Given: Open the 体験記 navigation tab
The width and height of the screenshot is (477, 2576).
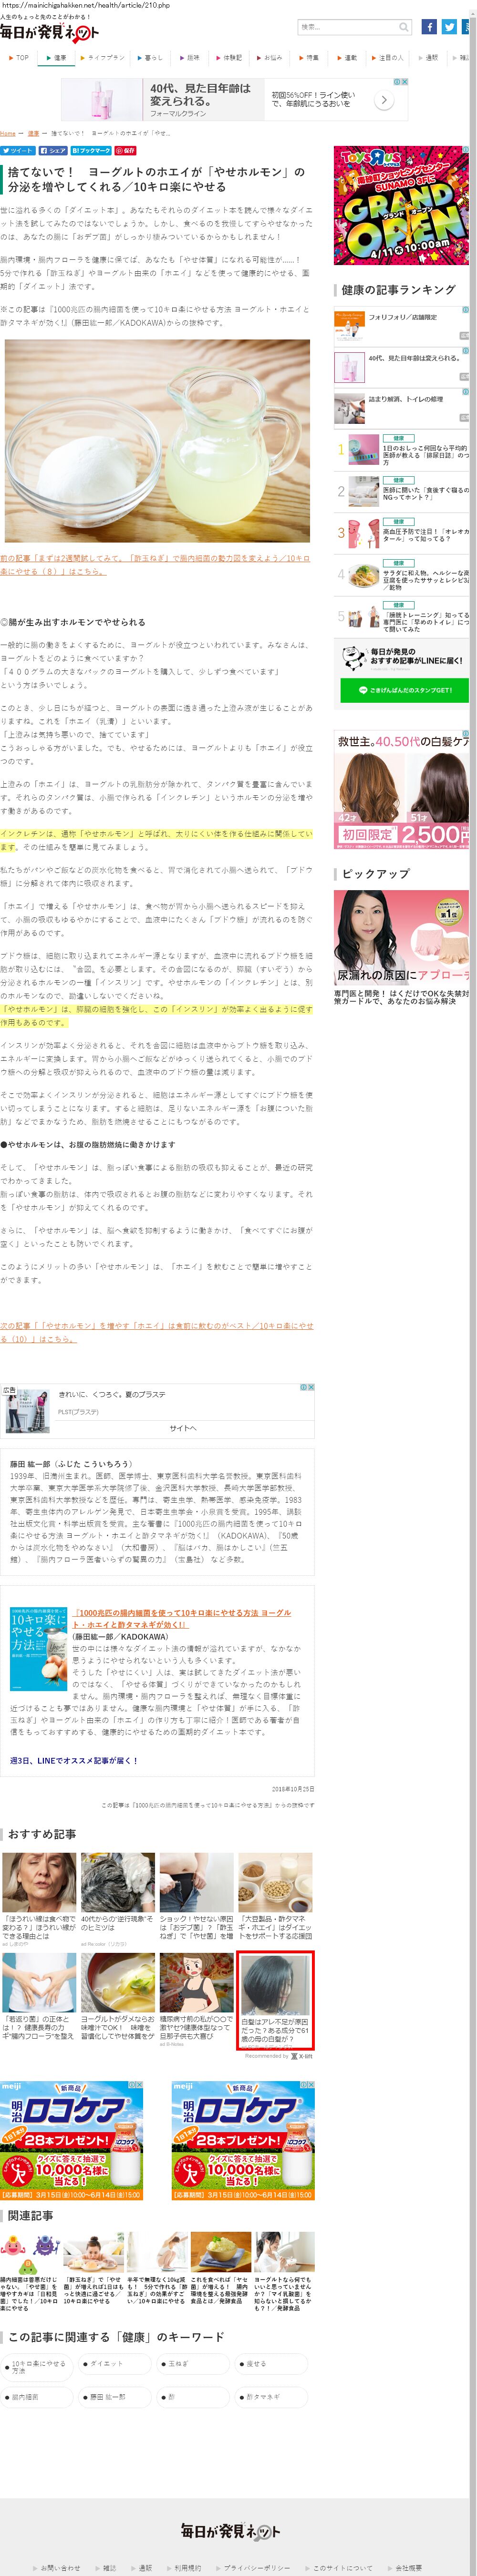Looking at the screenshot, I should click(x=229, y=58).
